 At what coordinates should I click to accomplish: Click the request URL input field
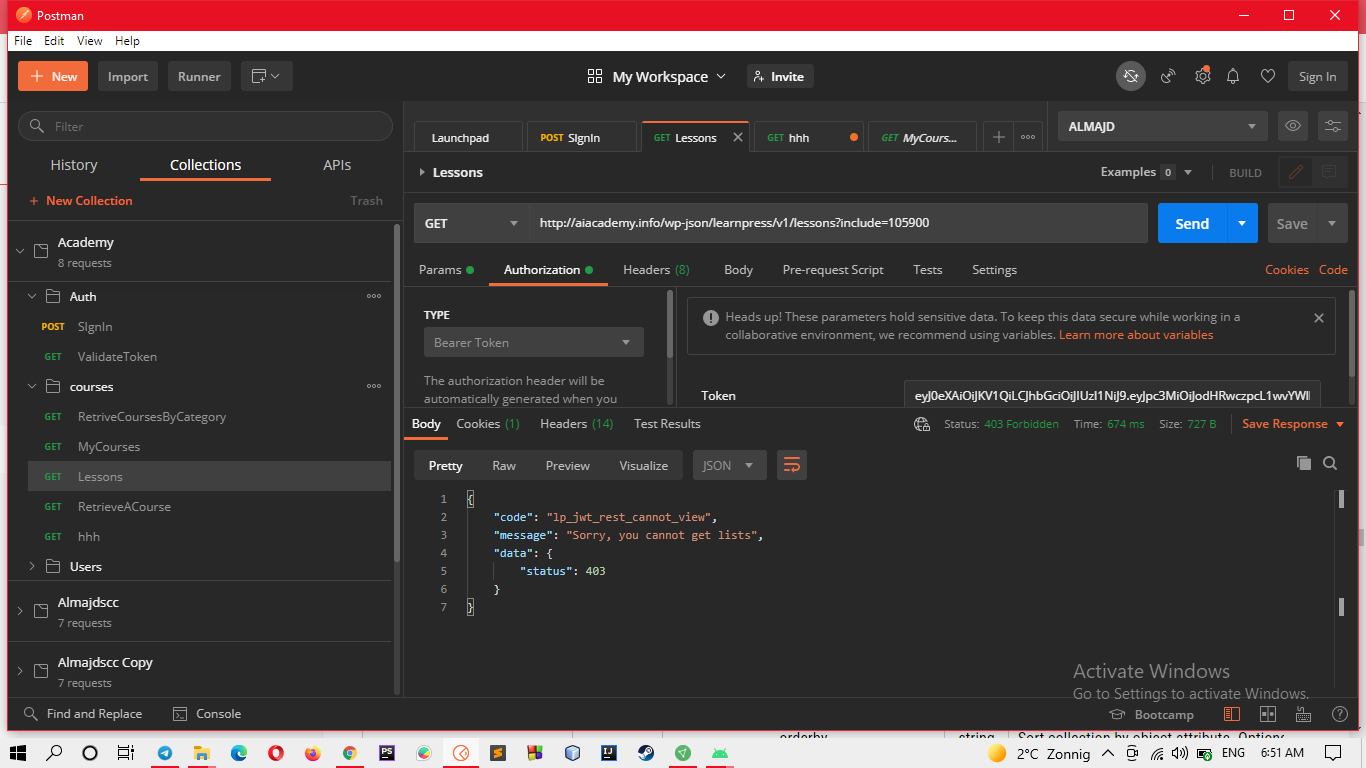click(x=836, y=223)
